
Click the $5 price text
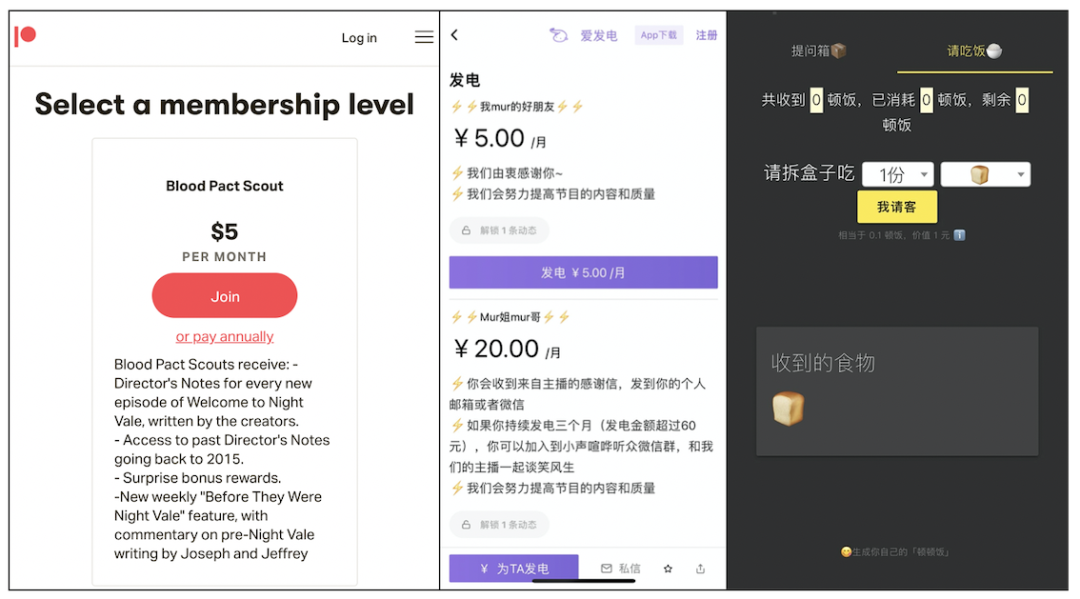[x=225, y=232]
